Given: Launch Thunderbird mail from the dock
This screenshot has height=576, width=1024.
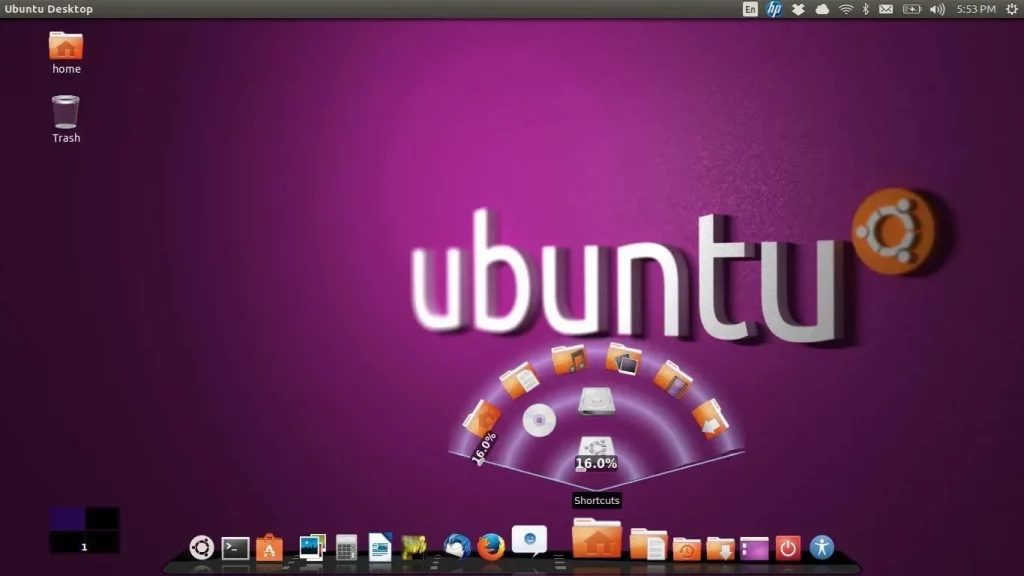Looking at the screenshot, I should [x=457, y=547].
